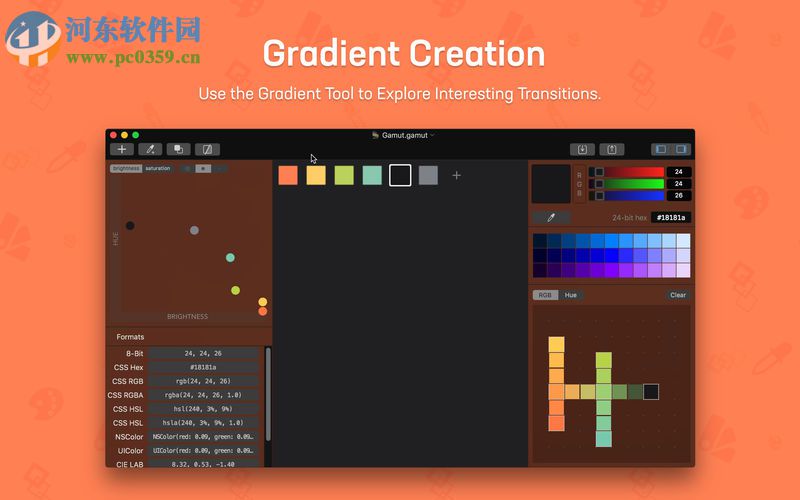800x500 pixels.
Task: Select the outlined black swatch in the palette row
Action: pyautogui.click(x=401, y=176)
